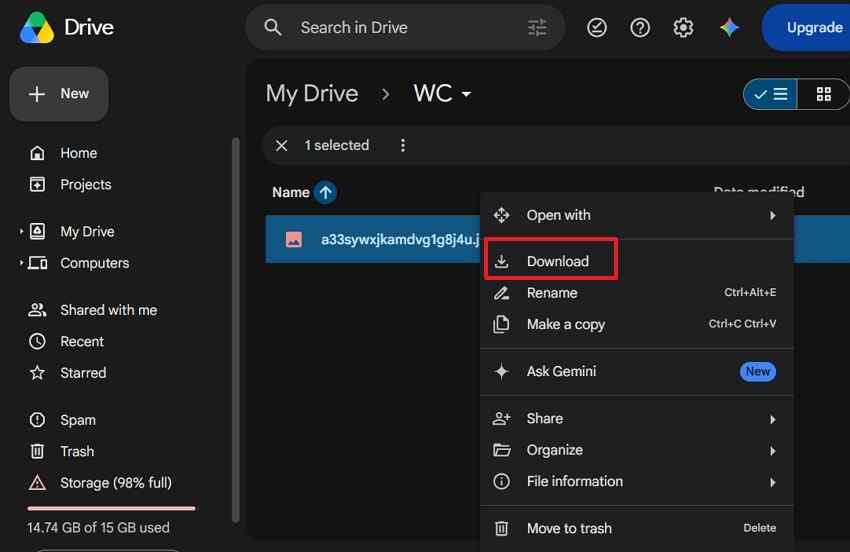The width and height of the screenshot is (850, 552).
Task: Open Shared with me
Action: [x=108, y=310]
